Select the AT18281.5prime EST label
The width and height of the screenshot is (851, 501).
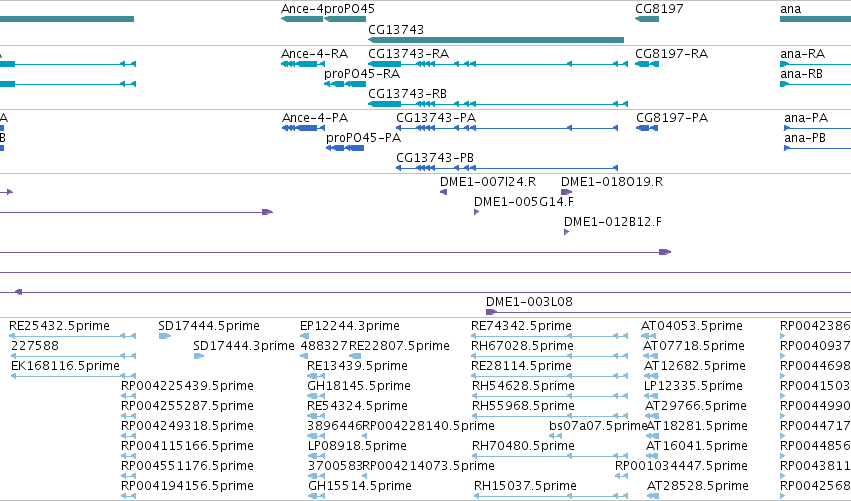pyautogui.click(x=697, y=426)
